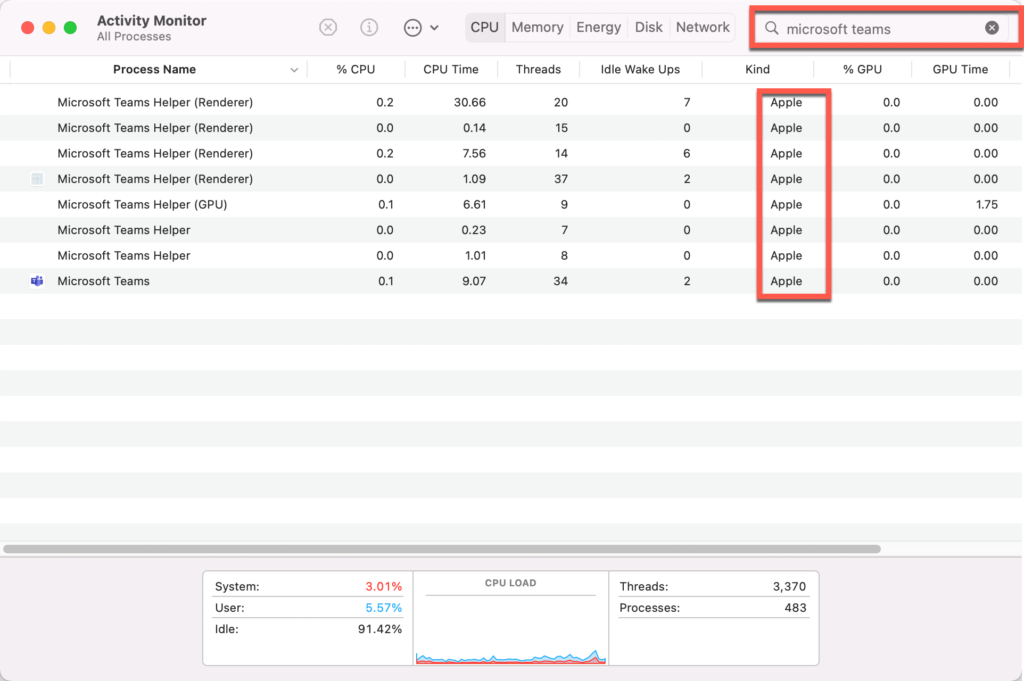This screenshot has width=1024, height=681.
Task: Clear the search field with the X icon
Action: (992, 27)
